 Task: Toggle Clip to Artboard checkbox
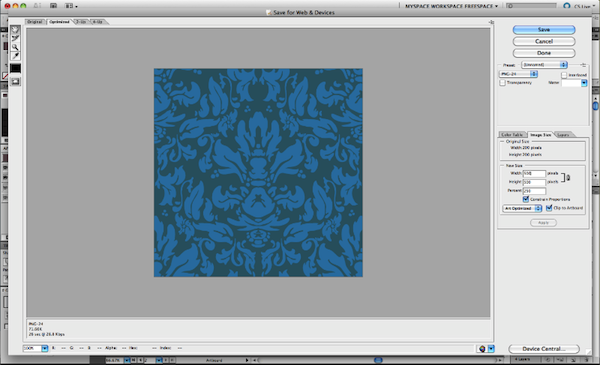pos(549,208)
